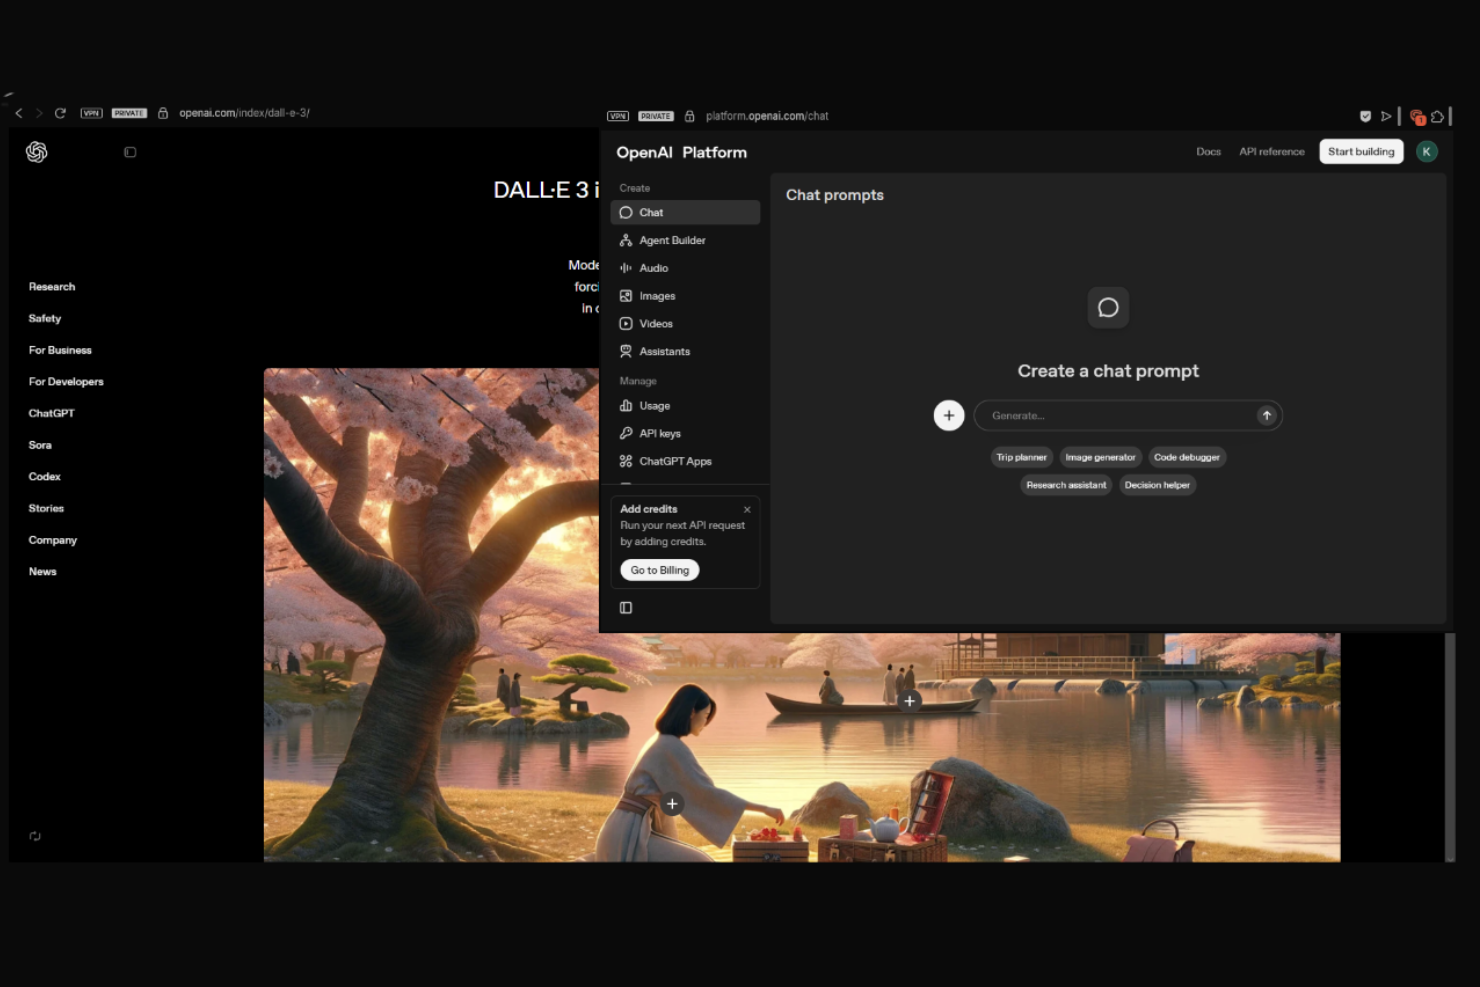Click the OpenAI Platform title
The height and width of the screenshot is (987, 1480).
(x=681, y=152)
